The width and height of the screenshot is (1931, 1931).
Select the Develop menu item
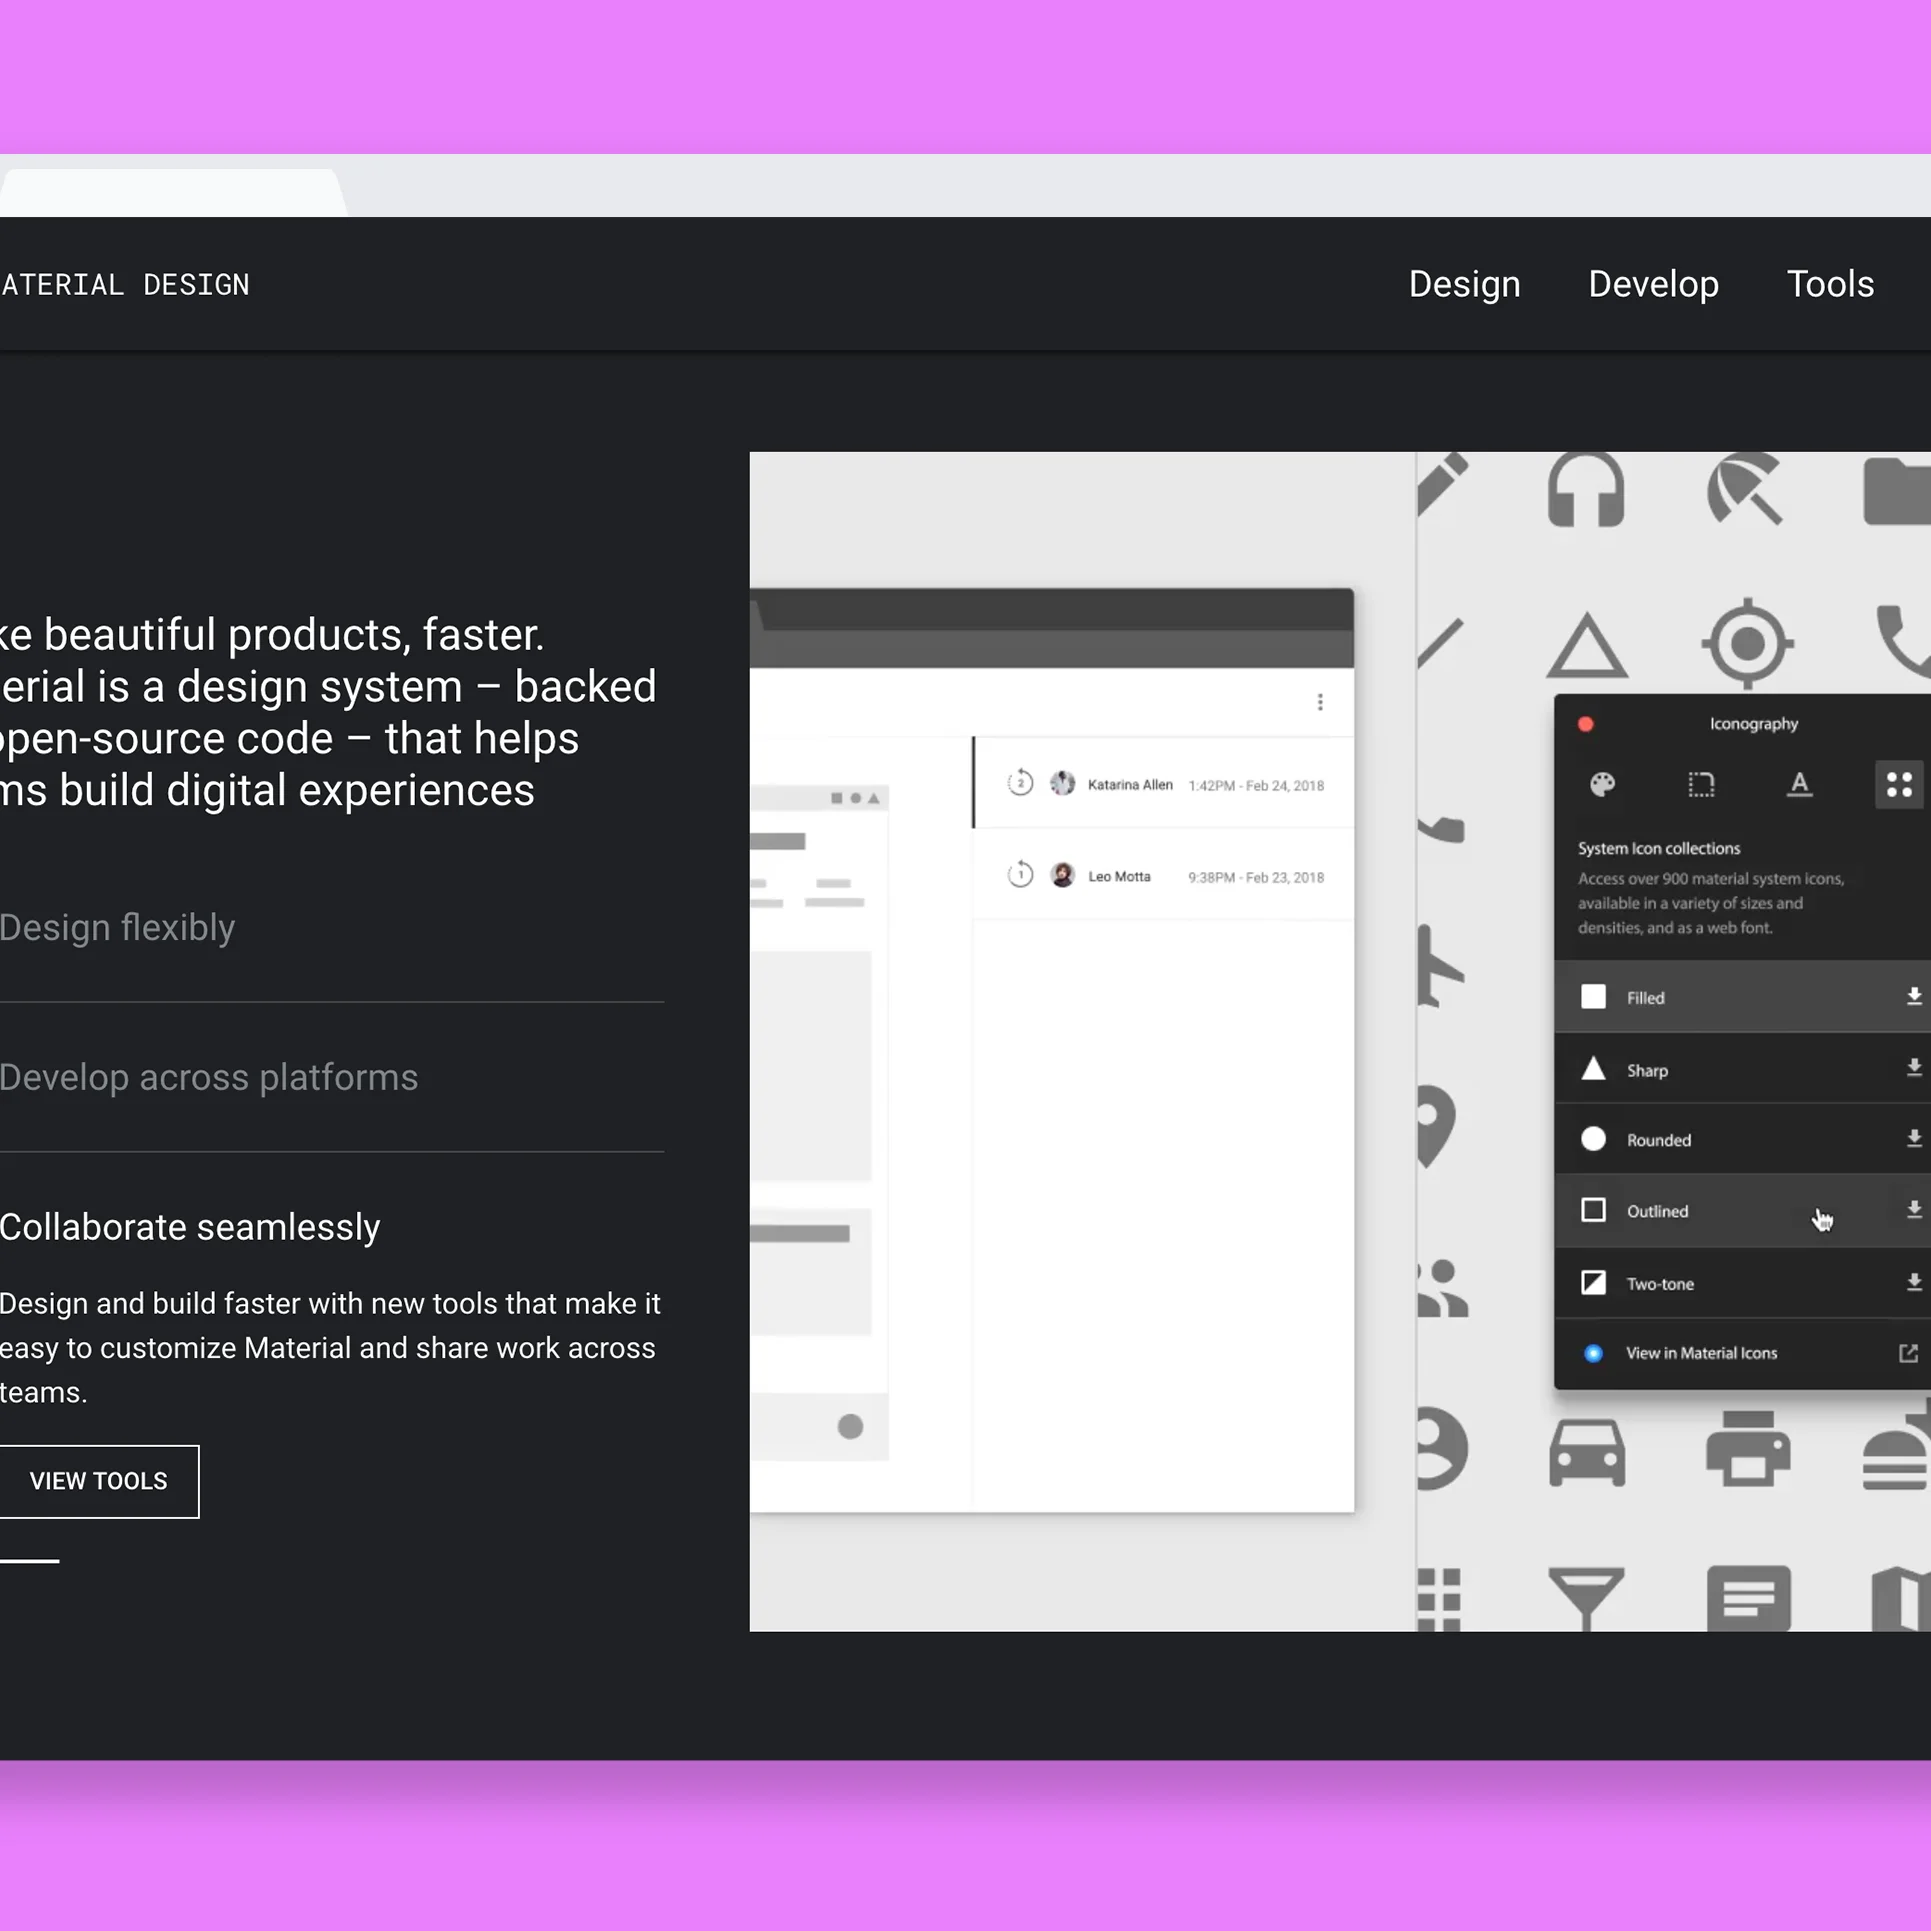(x=1653, y=285)
